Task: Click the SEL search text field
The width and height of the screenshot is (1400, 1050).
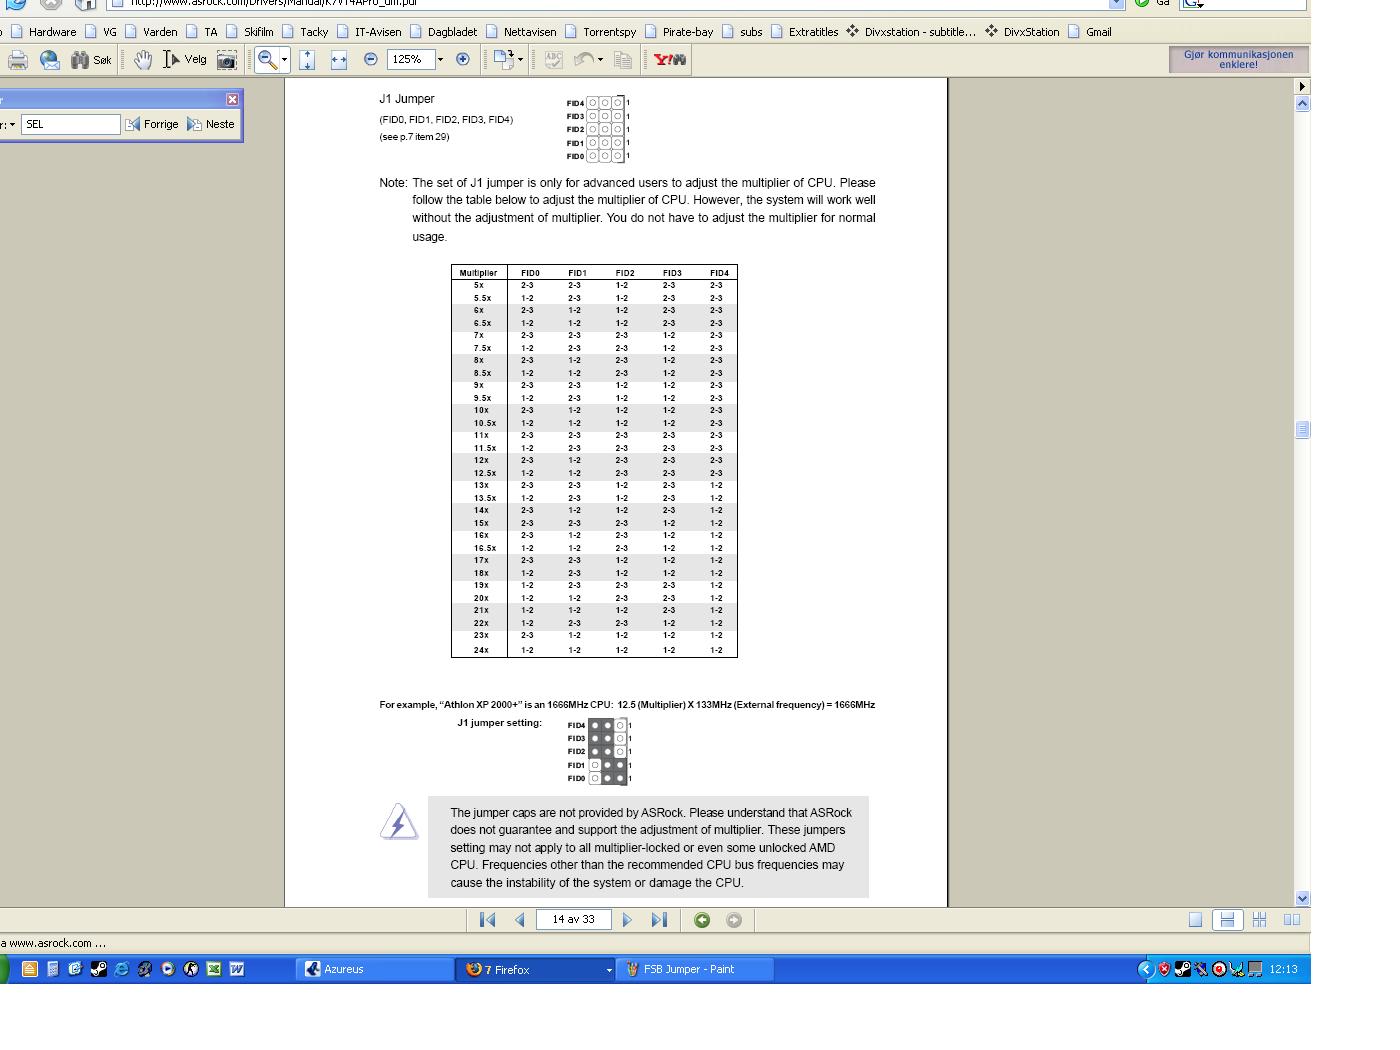Action: coord(71,124)
